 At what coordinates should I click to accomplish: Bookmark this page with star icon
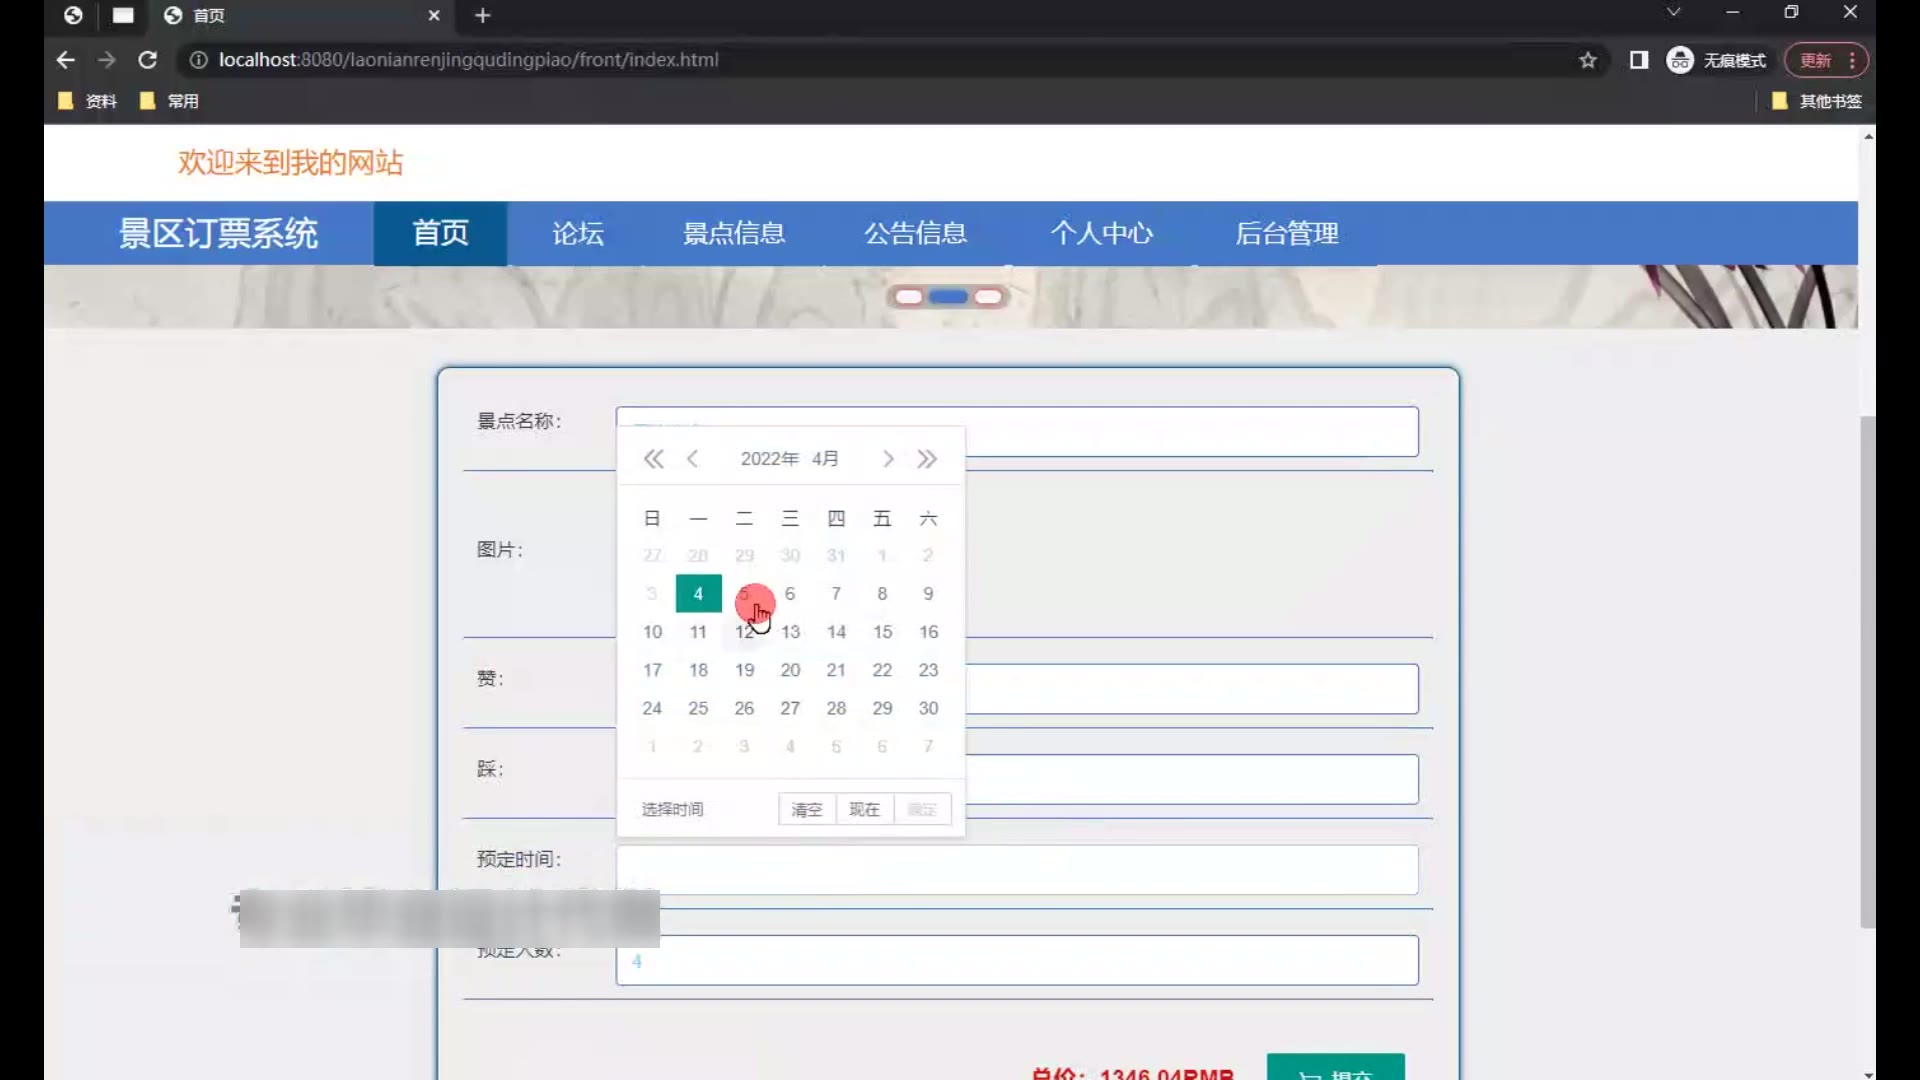point(1588,60)
